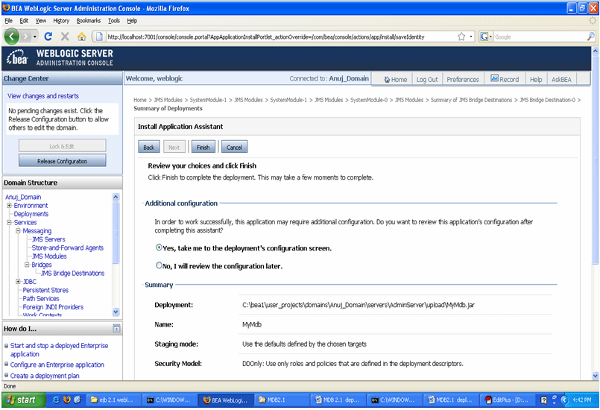Open the Bookmarks menu
The image size is (600, 410).
click(x=88, y=21)
